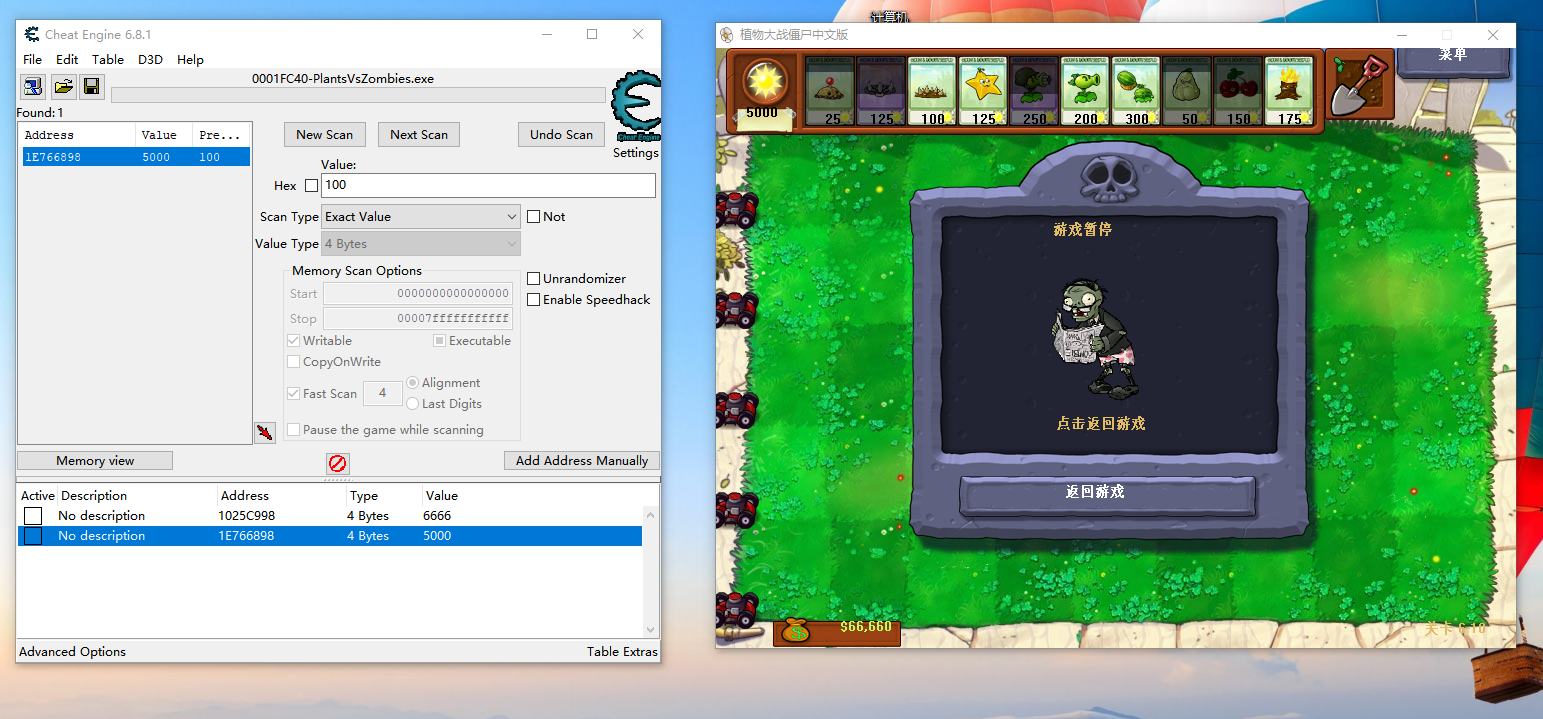Clear the address list with the red no-entry icon
Viewport: 1543px width, 719px height.
338,464
